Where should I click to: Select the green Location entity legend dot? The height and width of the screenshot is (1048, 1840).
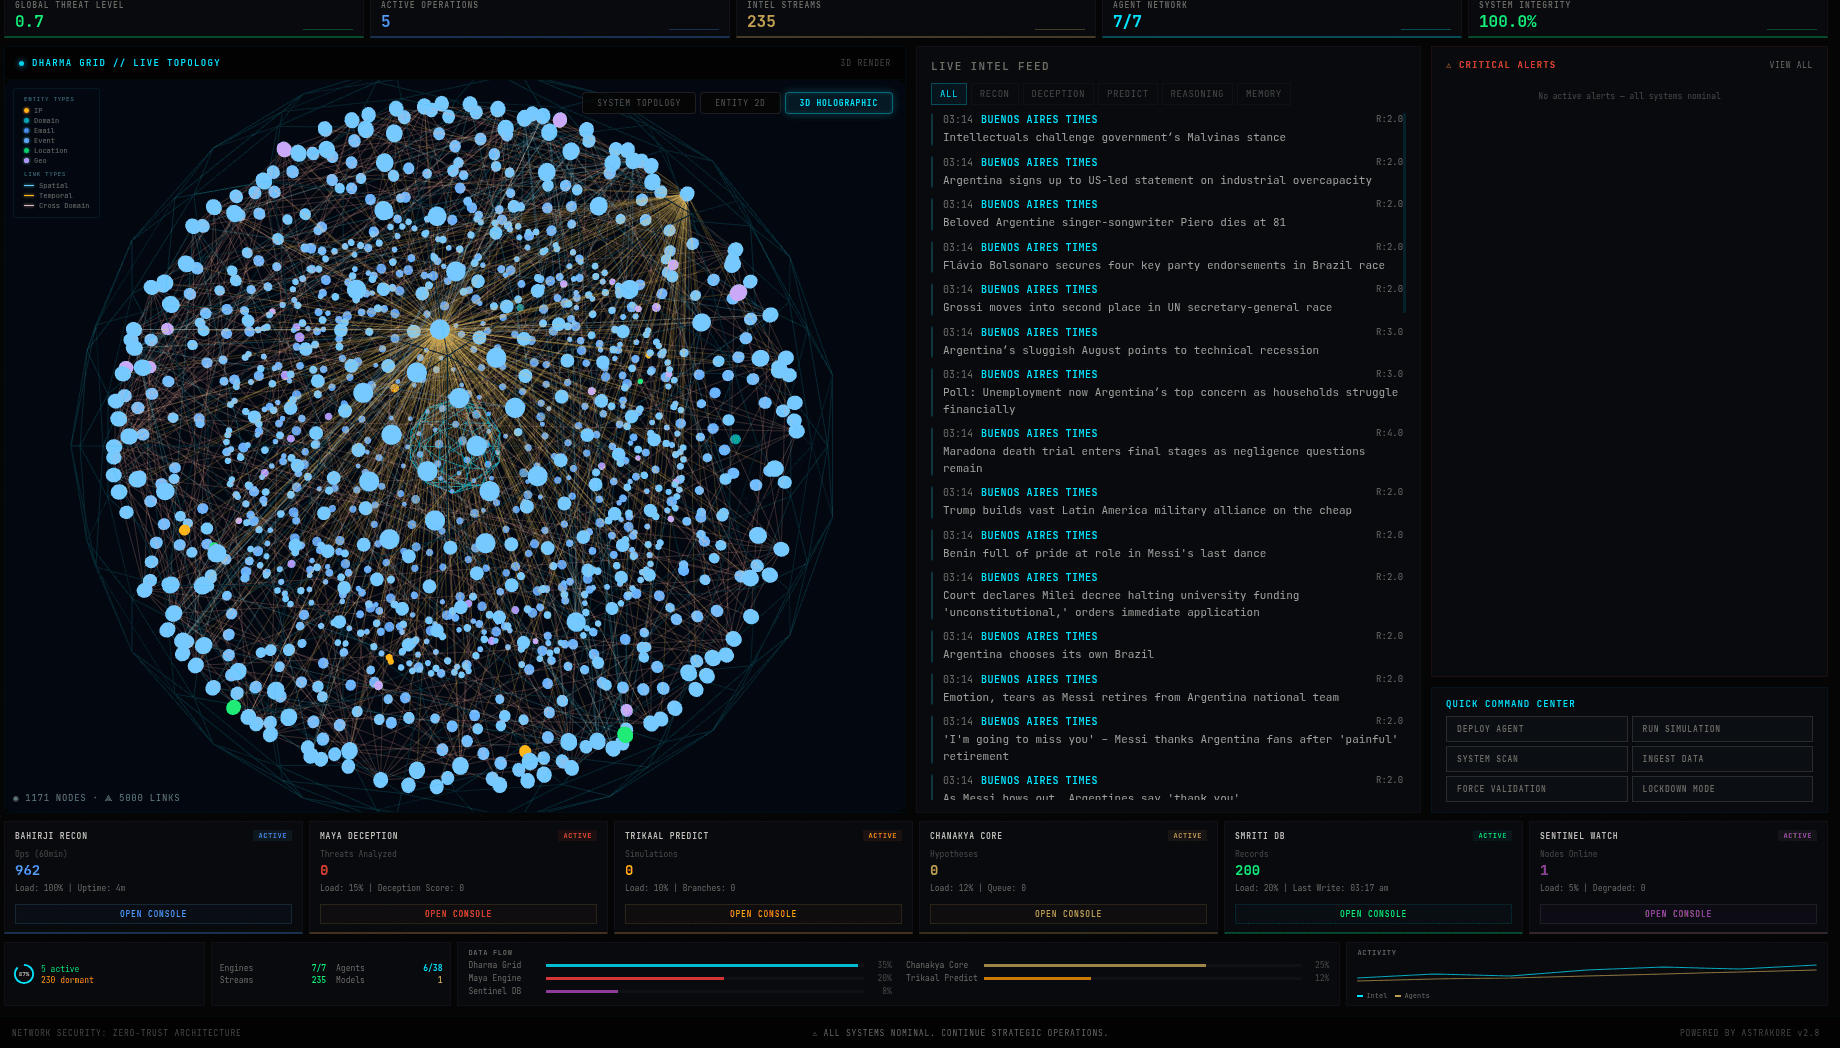tap(27, 150)
